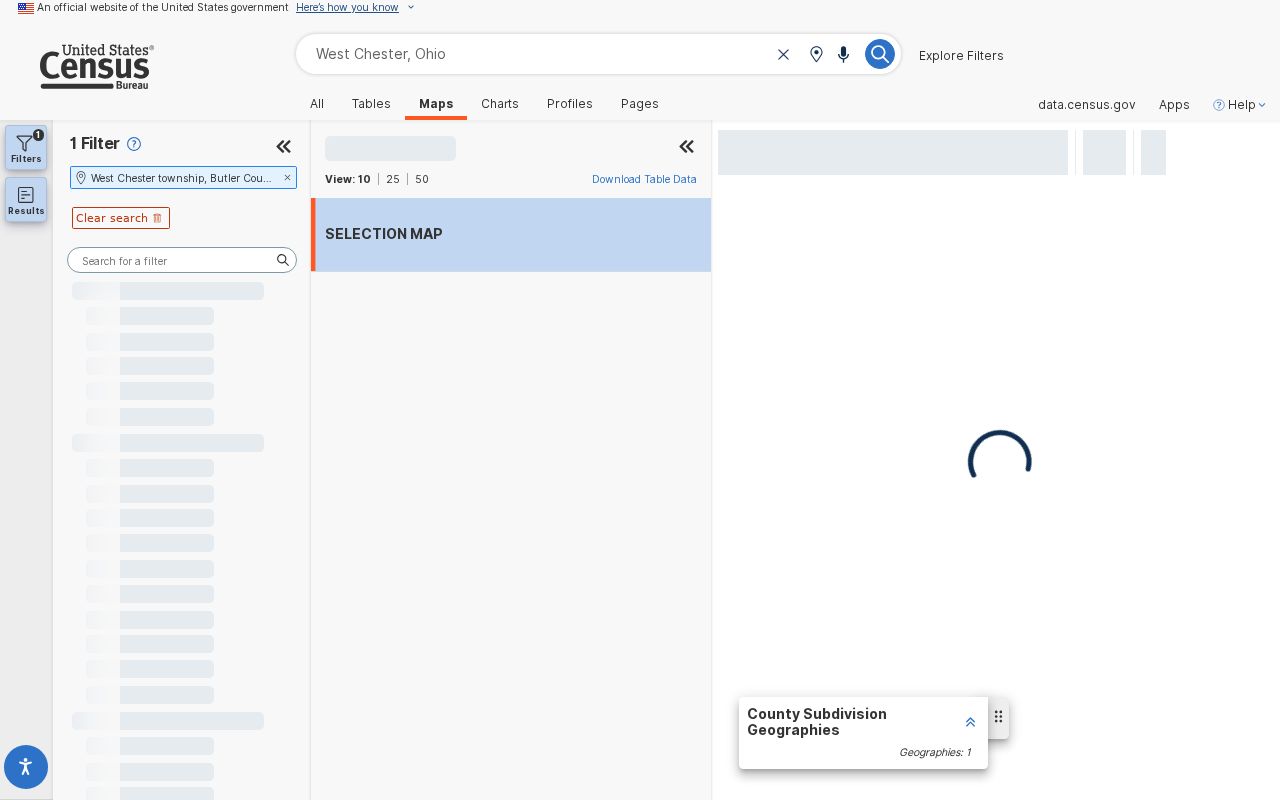Click the Geographies: 1 count text
The image size is (1280, 800).
[934, 752]
